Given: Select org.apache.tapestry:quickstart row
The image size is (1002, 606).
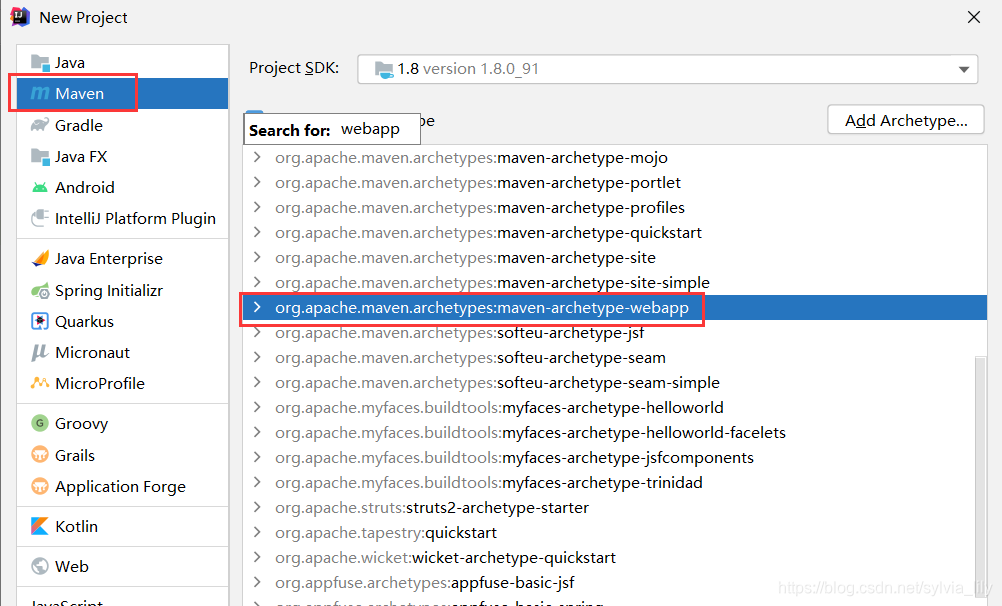Looking at the screenshot, I should [615, 532].
